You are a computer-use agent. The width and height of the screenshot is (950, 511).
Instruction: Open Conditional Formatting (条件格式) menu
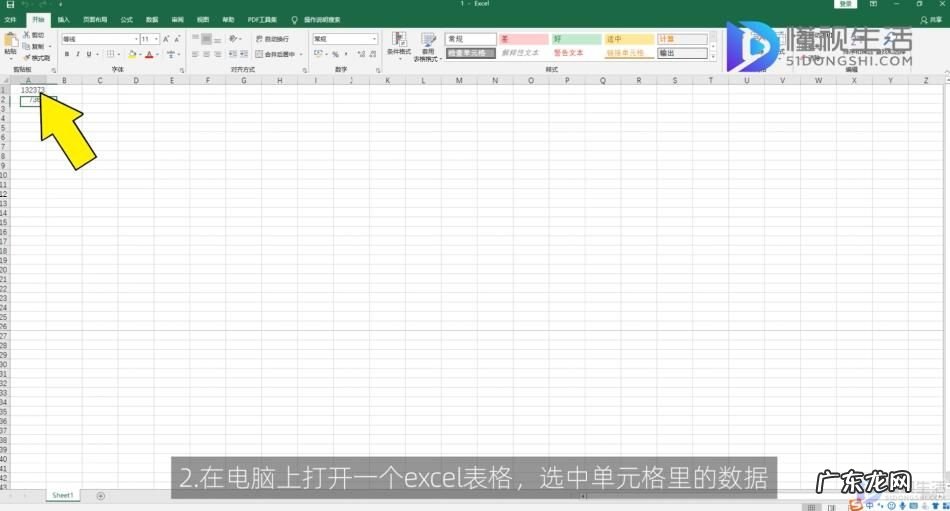[x=399, y=45]
